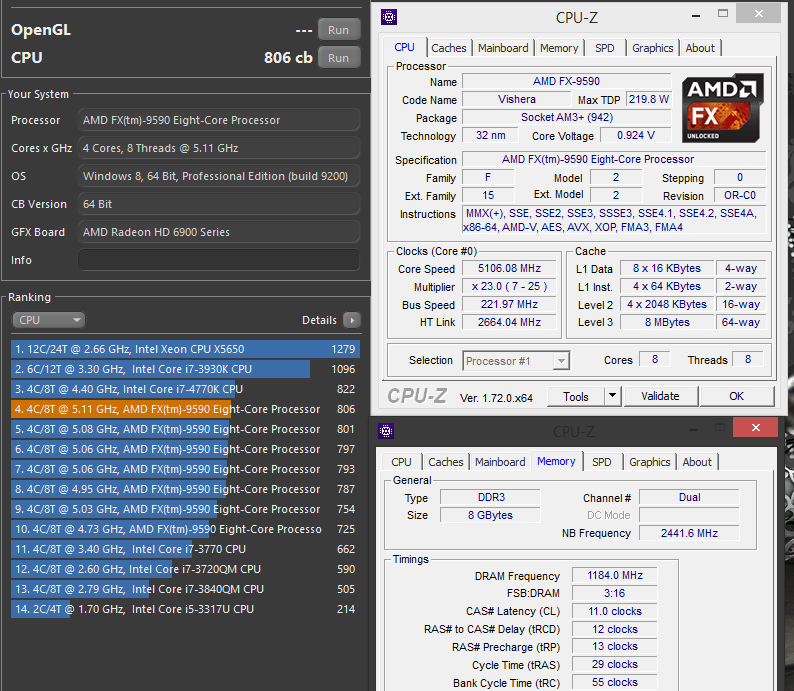Select ranking row 13 Intel Core i7-3840QM
The width and height of the screenshot is (794, 691).
tap(185, 589)
